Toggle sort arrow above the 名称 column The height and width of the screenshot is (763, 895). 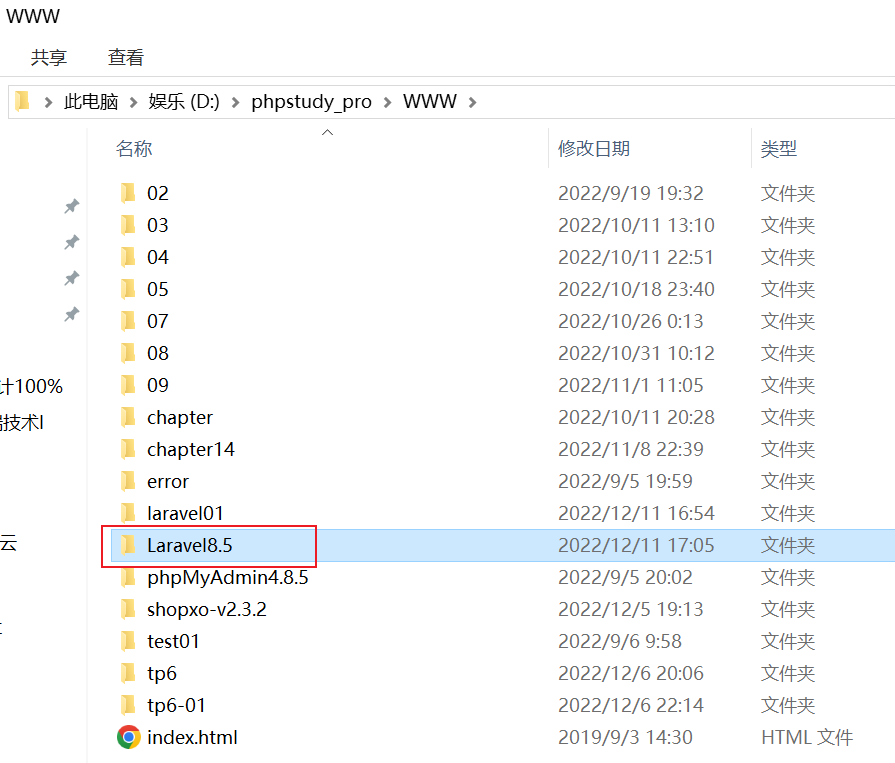point(328,132)
